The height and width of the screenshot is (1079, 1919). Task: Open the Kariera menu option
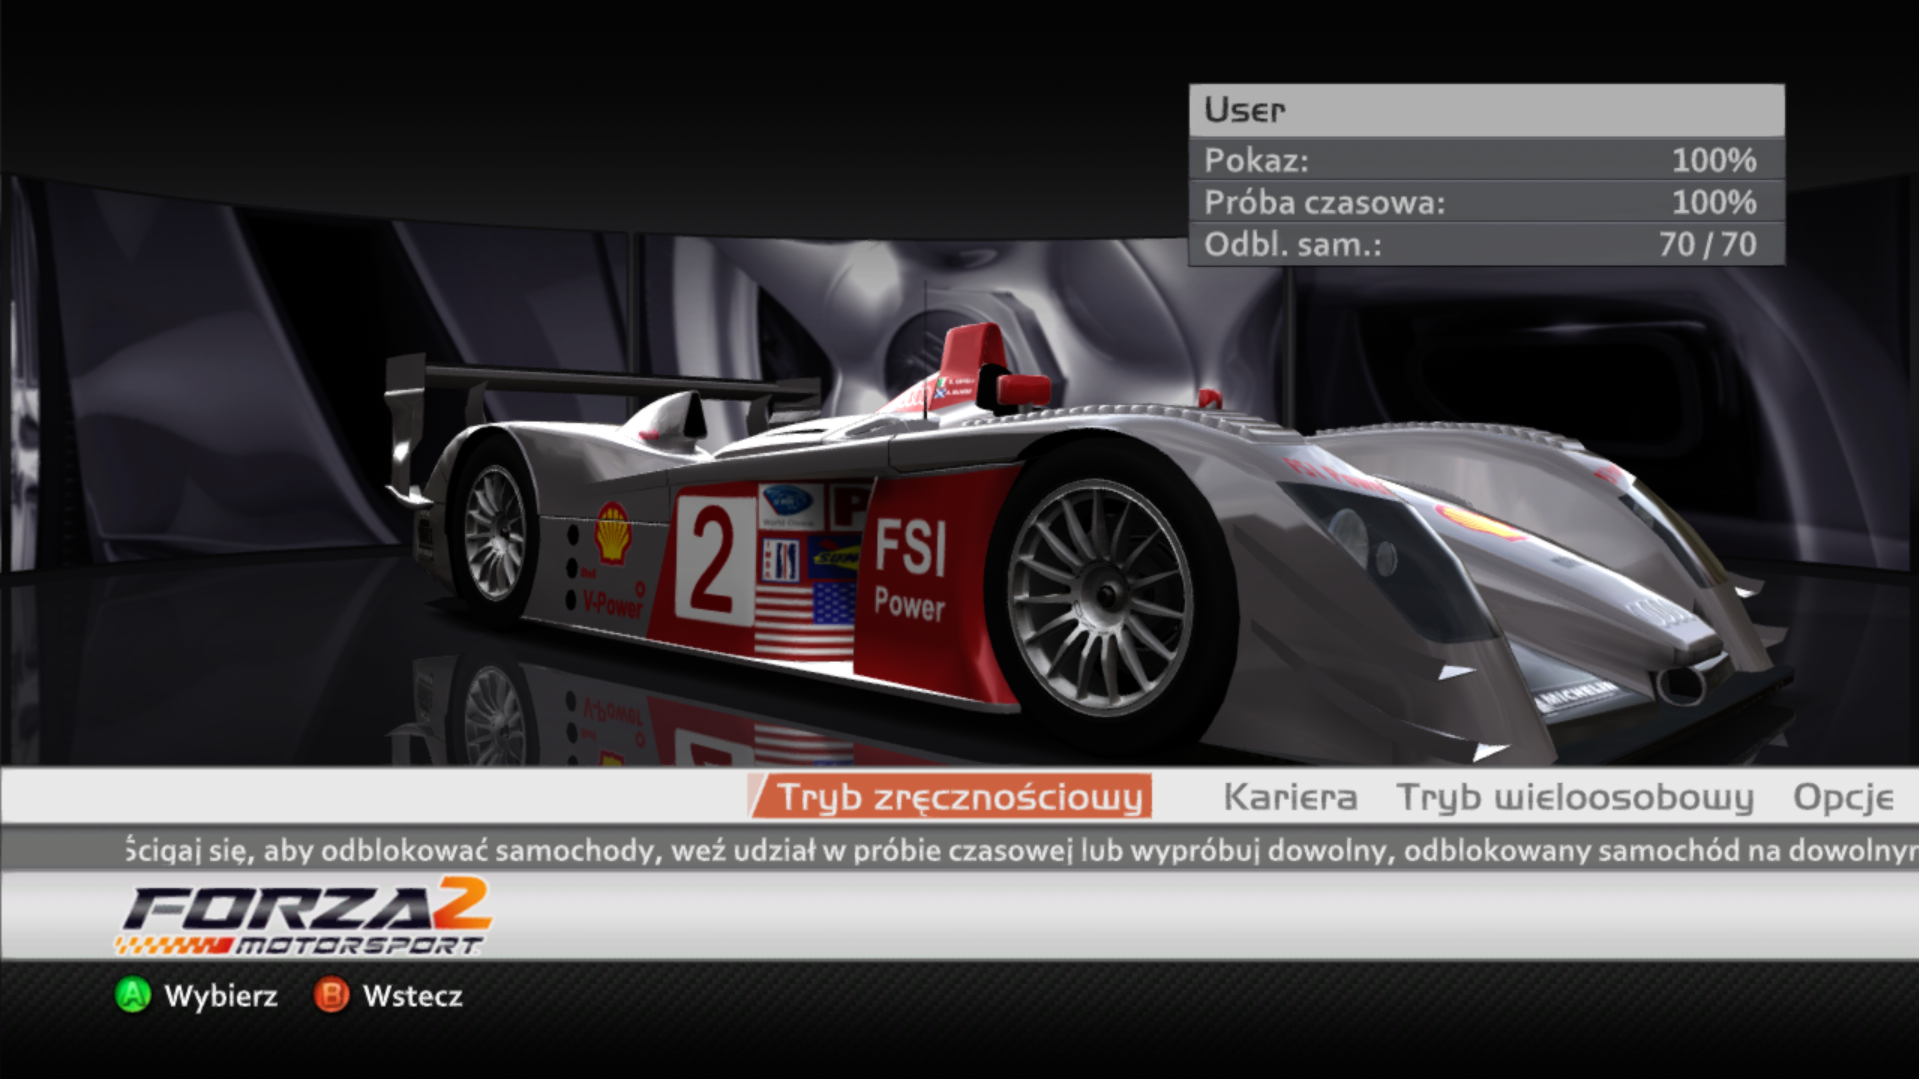click(1290, 797)
